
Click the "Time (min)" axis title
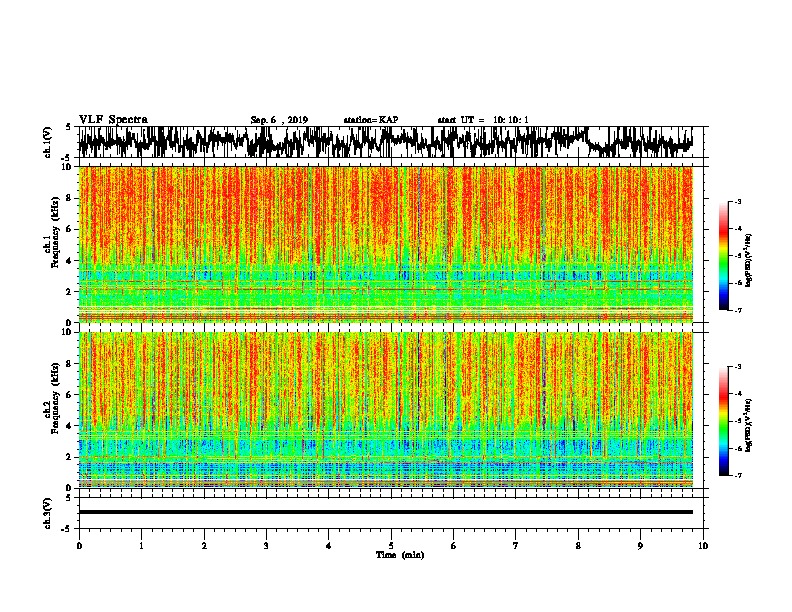[400, 555]
